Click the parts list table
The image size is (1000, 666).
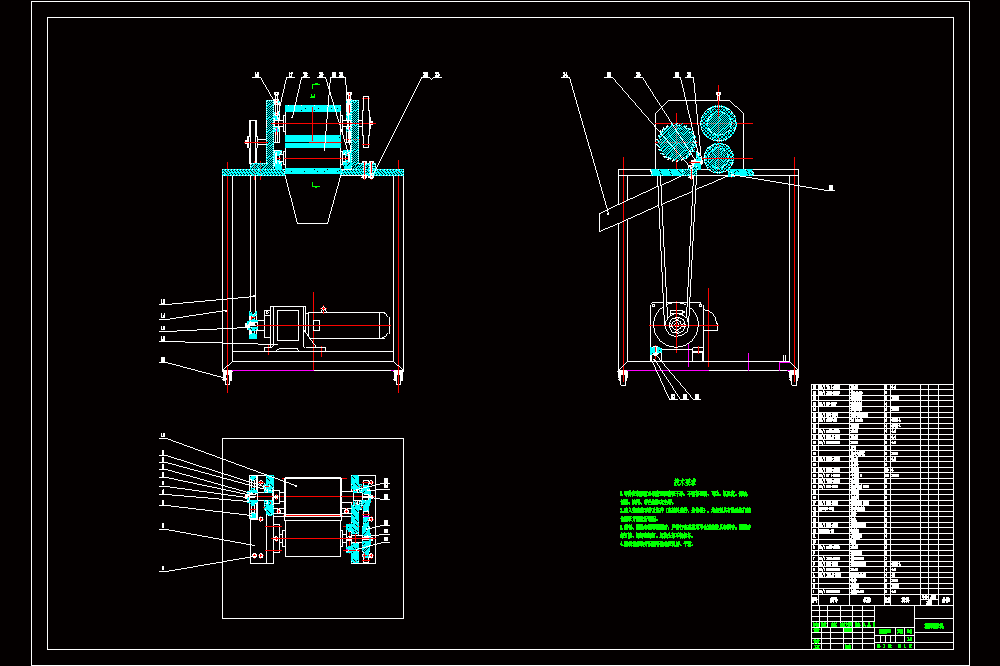(882, 494)
